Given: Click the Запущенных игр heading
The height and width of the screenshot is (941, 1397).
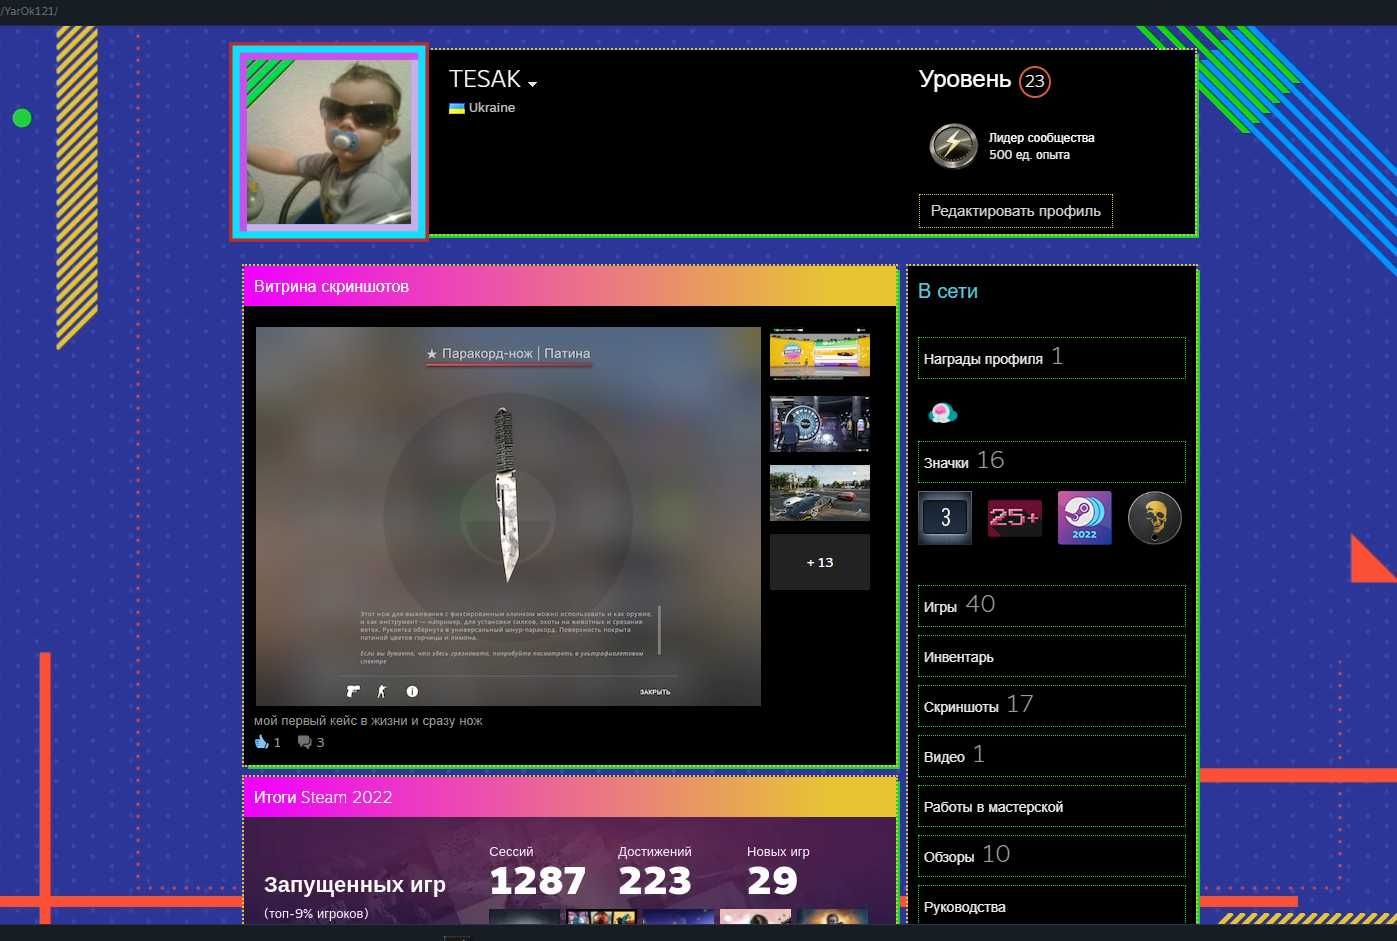Looking at the screenshot, I should (x=355, y=885).
